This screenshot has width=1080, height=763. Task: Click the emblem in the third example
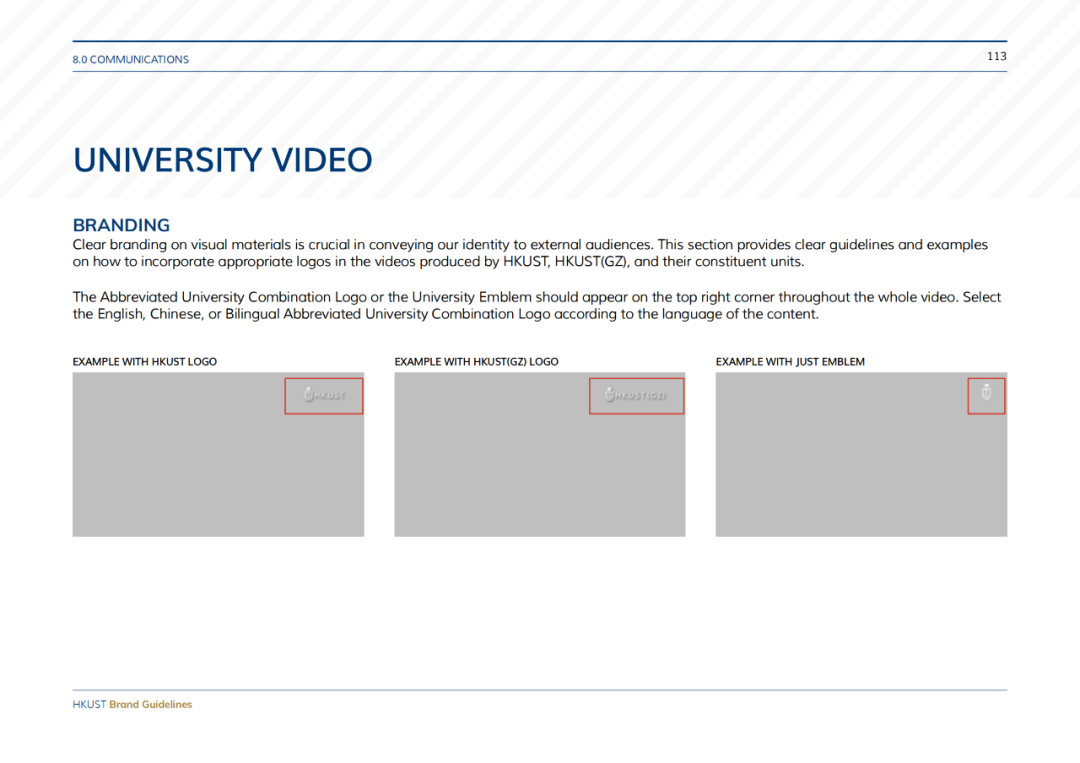986,392
